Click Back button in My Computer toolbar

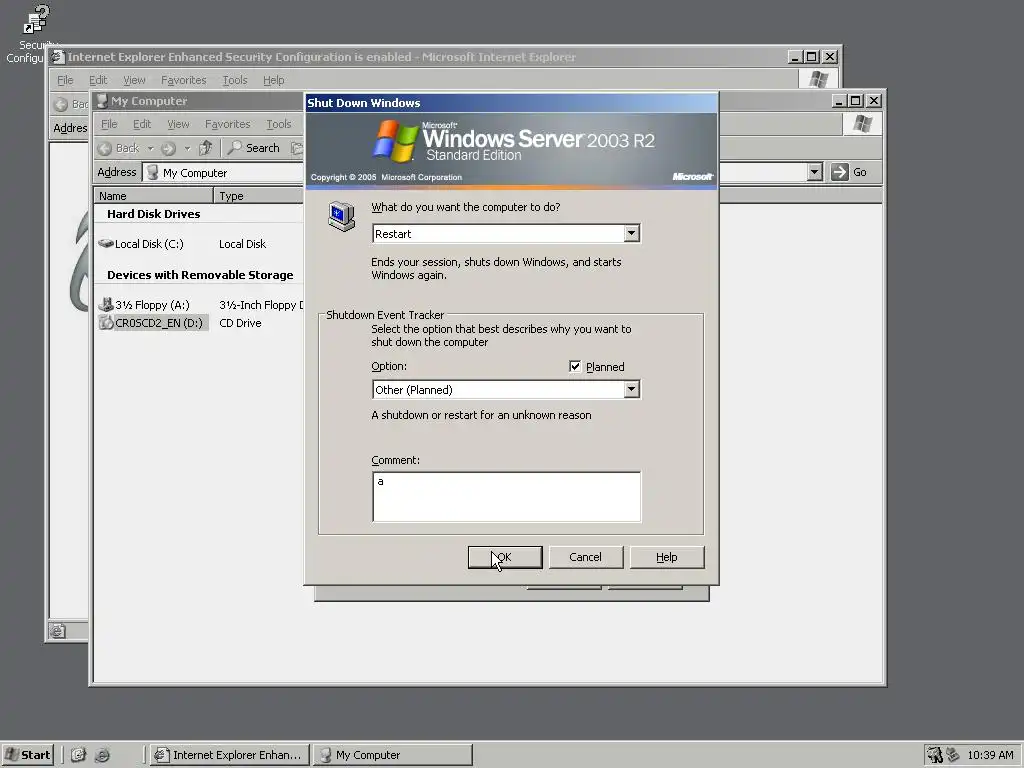(x=119, y=148)
